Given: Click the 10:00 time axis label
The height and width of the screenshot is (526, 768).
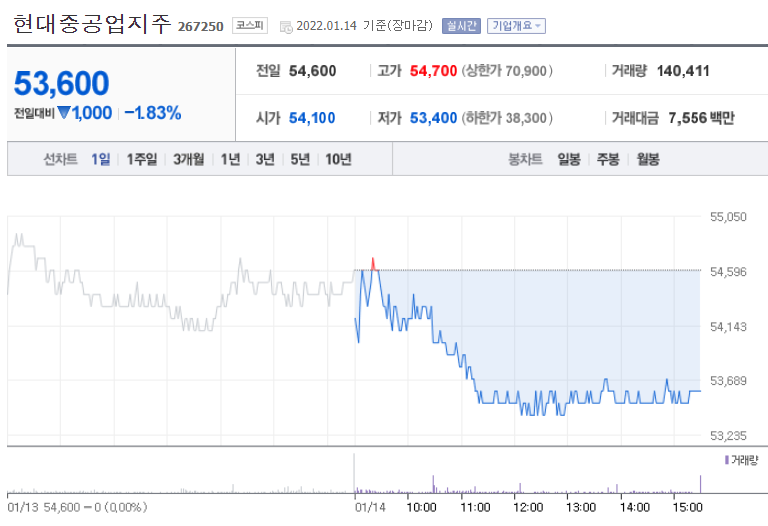Looking at the screenshot, I should click(x=421, y=507).
